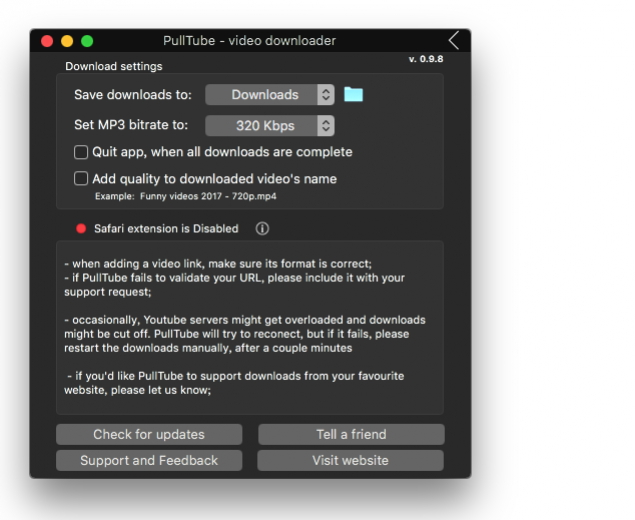Click the version label v. 0.9.8

tap(426, 59)
